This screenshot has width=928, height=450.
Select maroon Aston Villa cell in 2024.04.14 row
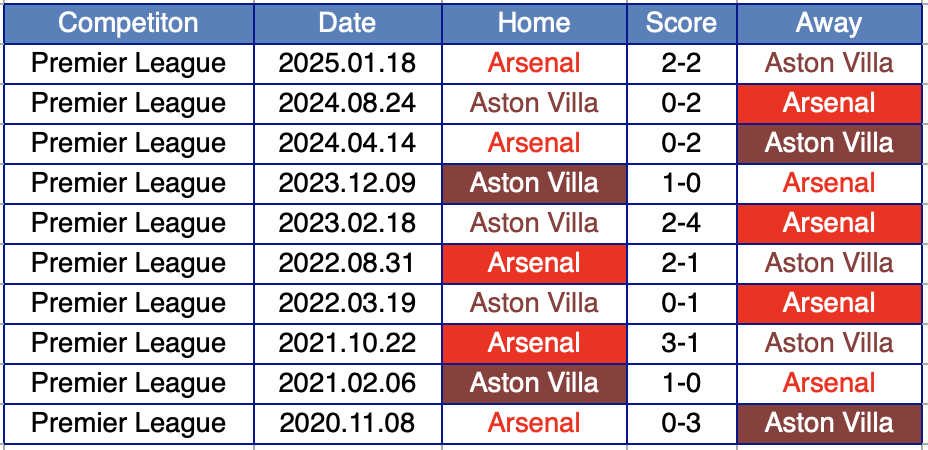click(829, 143)
